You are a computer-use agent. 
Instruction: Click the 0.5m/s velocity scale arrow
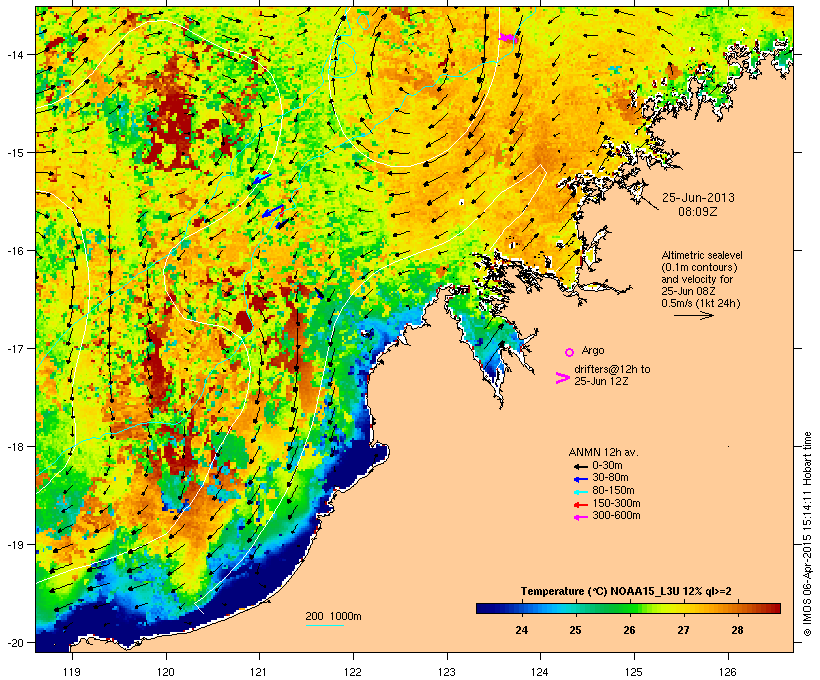(693, 315)
